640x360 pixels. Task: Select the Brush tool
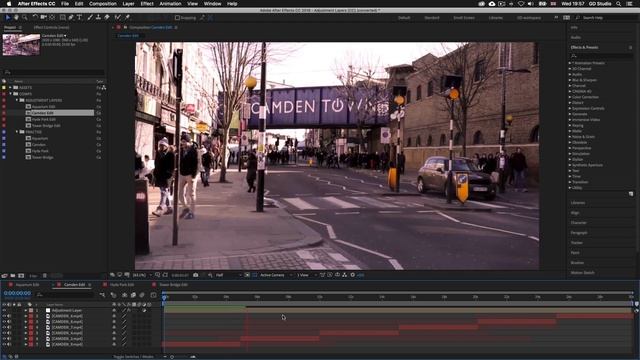pyautogui.click(x=90, y=18)
